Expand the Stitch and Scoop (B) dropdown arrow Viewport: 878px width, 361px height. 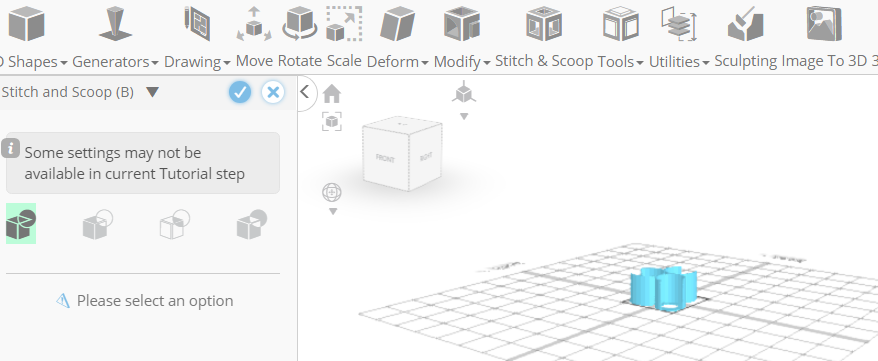(152, 92)
